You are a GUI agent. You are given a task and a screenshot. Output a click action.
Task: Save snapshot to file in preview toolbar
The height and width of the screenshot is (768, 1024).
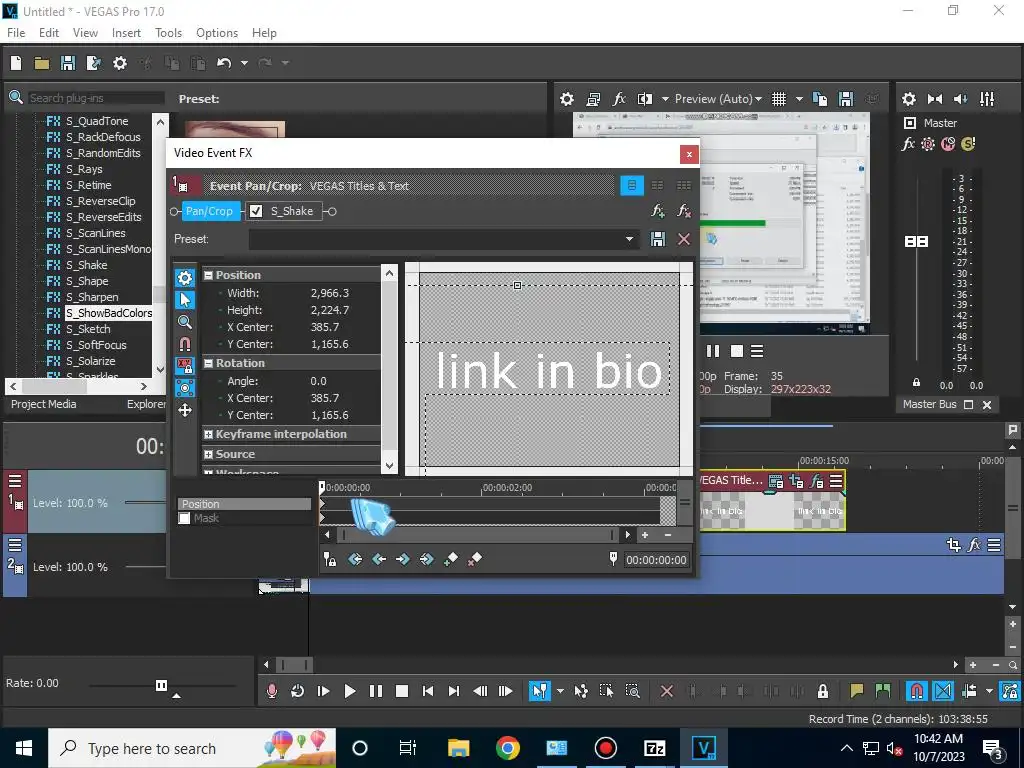[846, 99]
